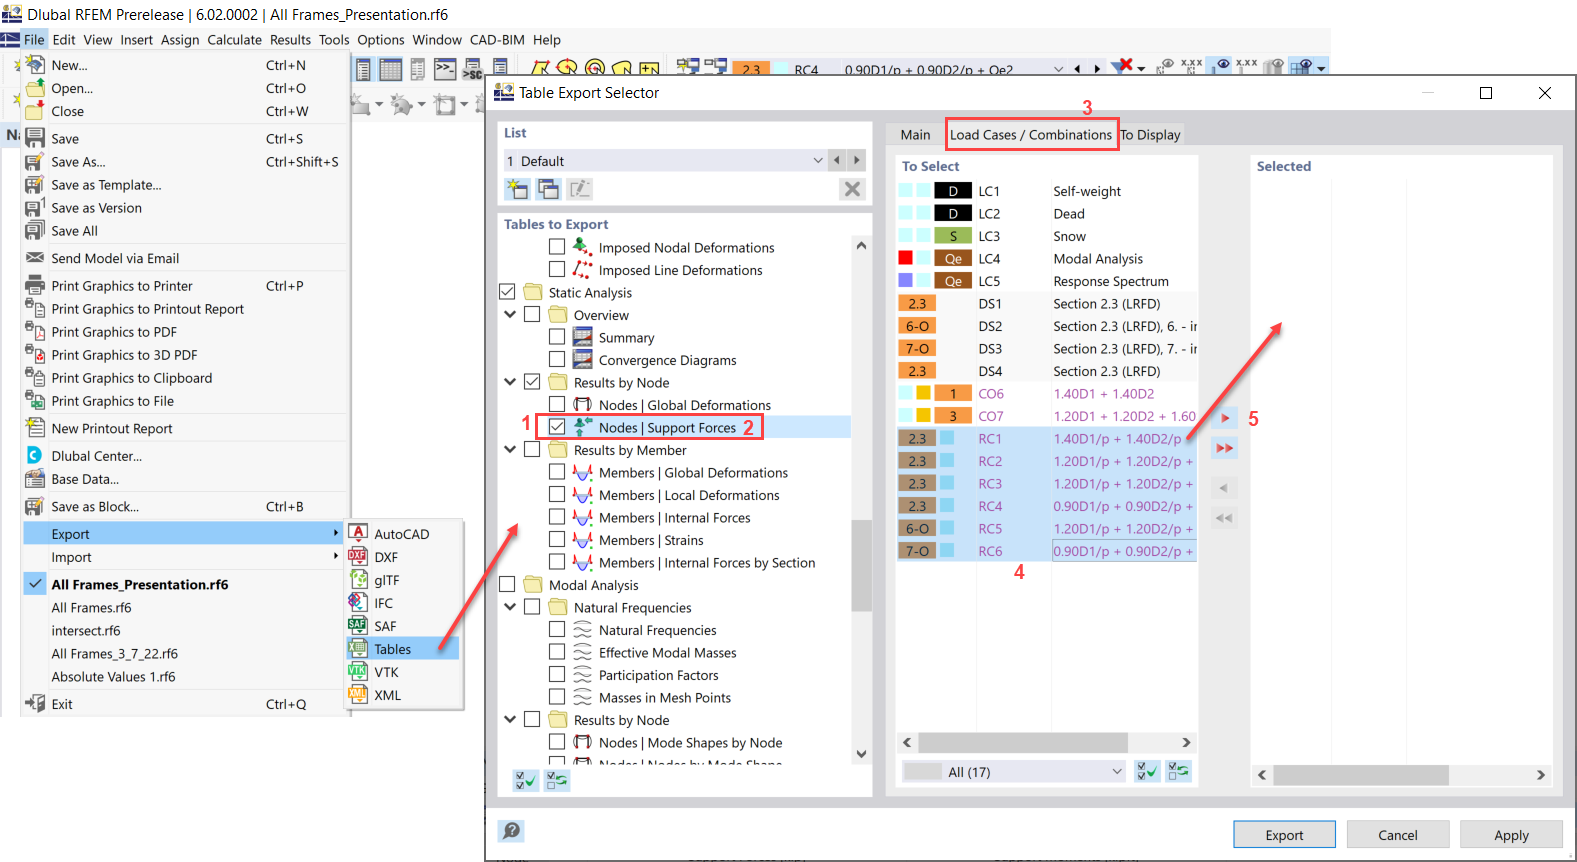The image size is (1577, 862).
Task: Remove selected item from Selected list
Action: pyautogui.click(x=1224, y=488)
